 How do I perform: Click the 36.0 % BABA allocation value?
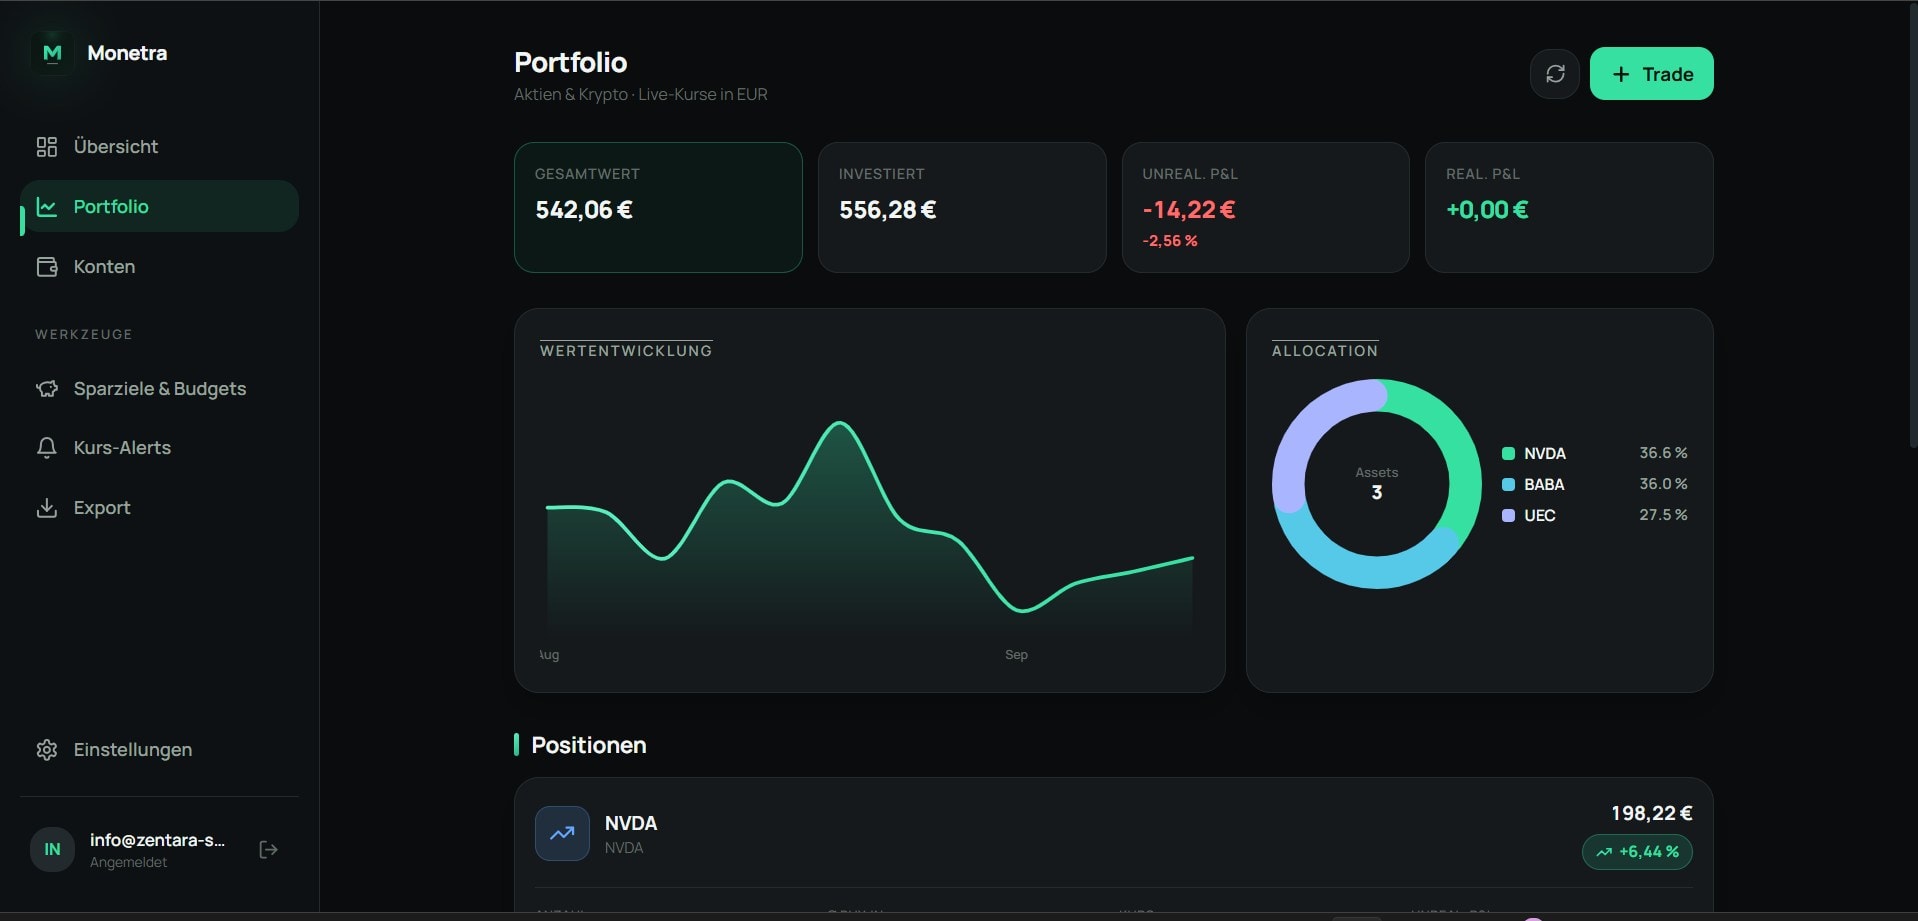click(x=1663, y=484)
